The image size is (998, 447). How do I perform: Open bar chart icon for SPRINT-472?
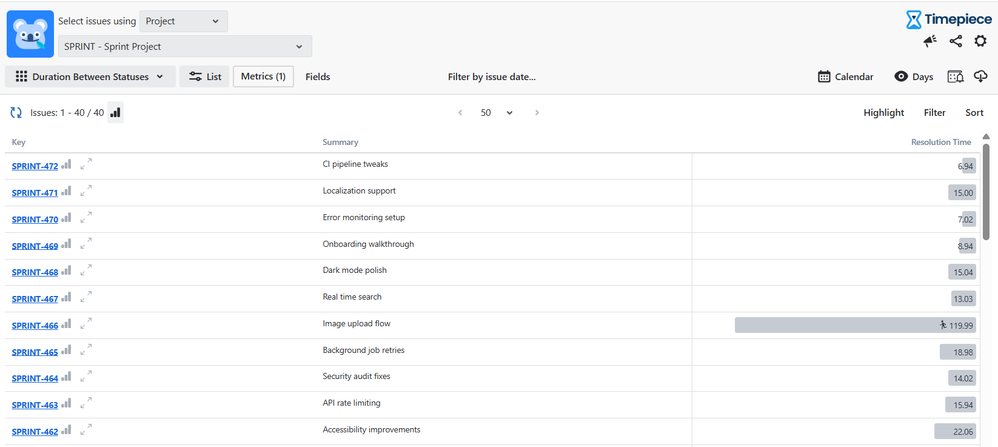(x=66, y=165)
